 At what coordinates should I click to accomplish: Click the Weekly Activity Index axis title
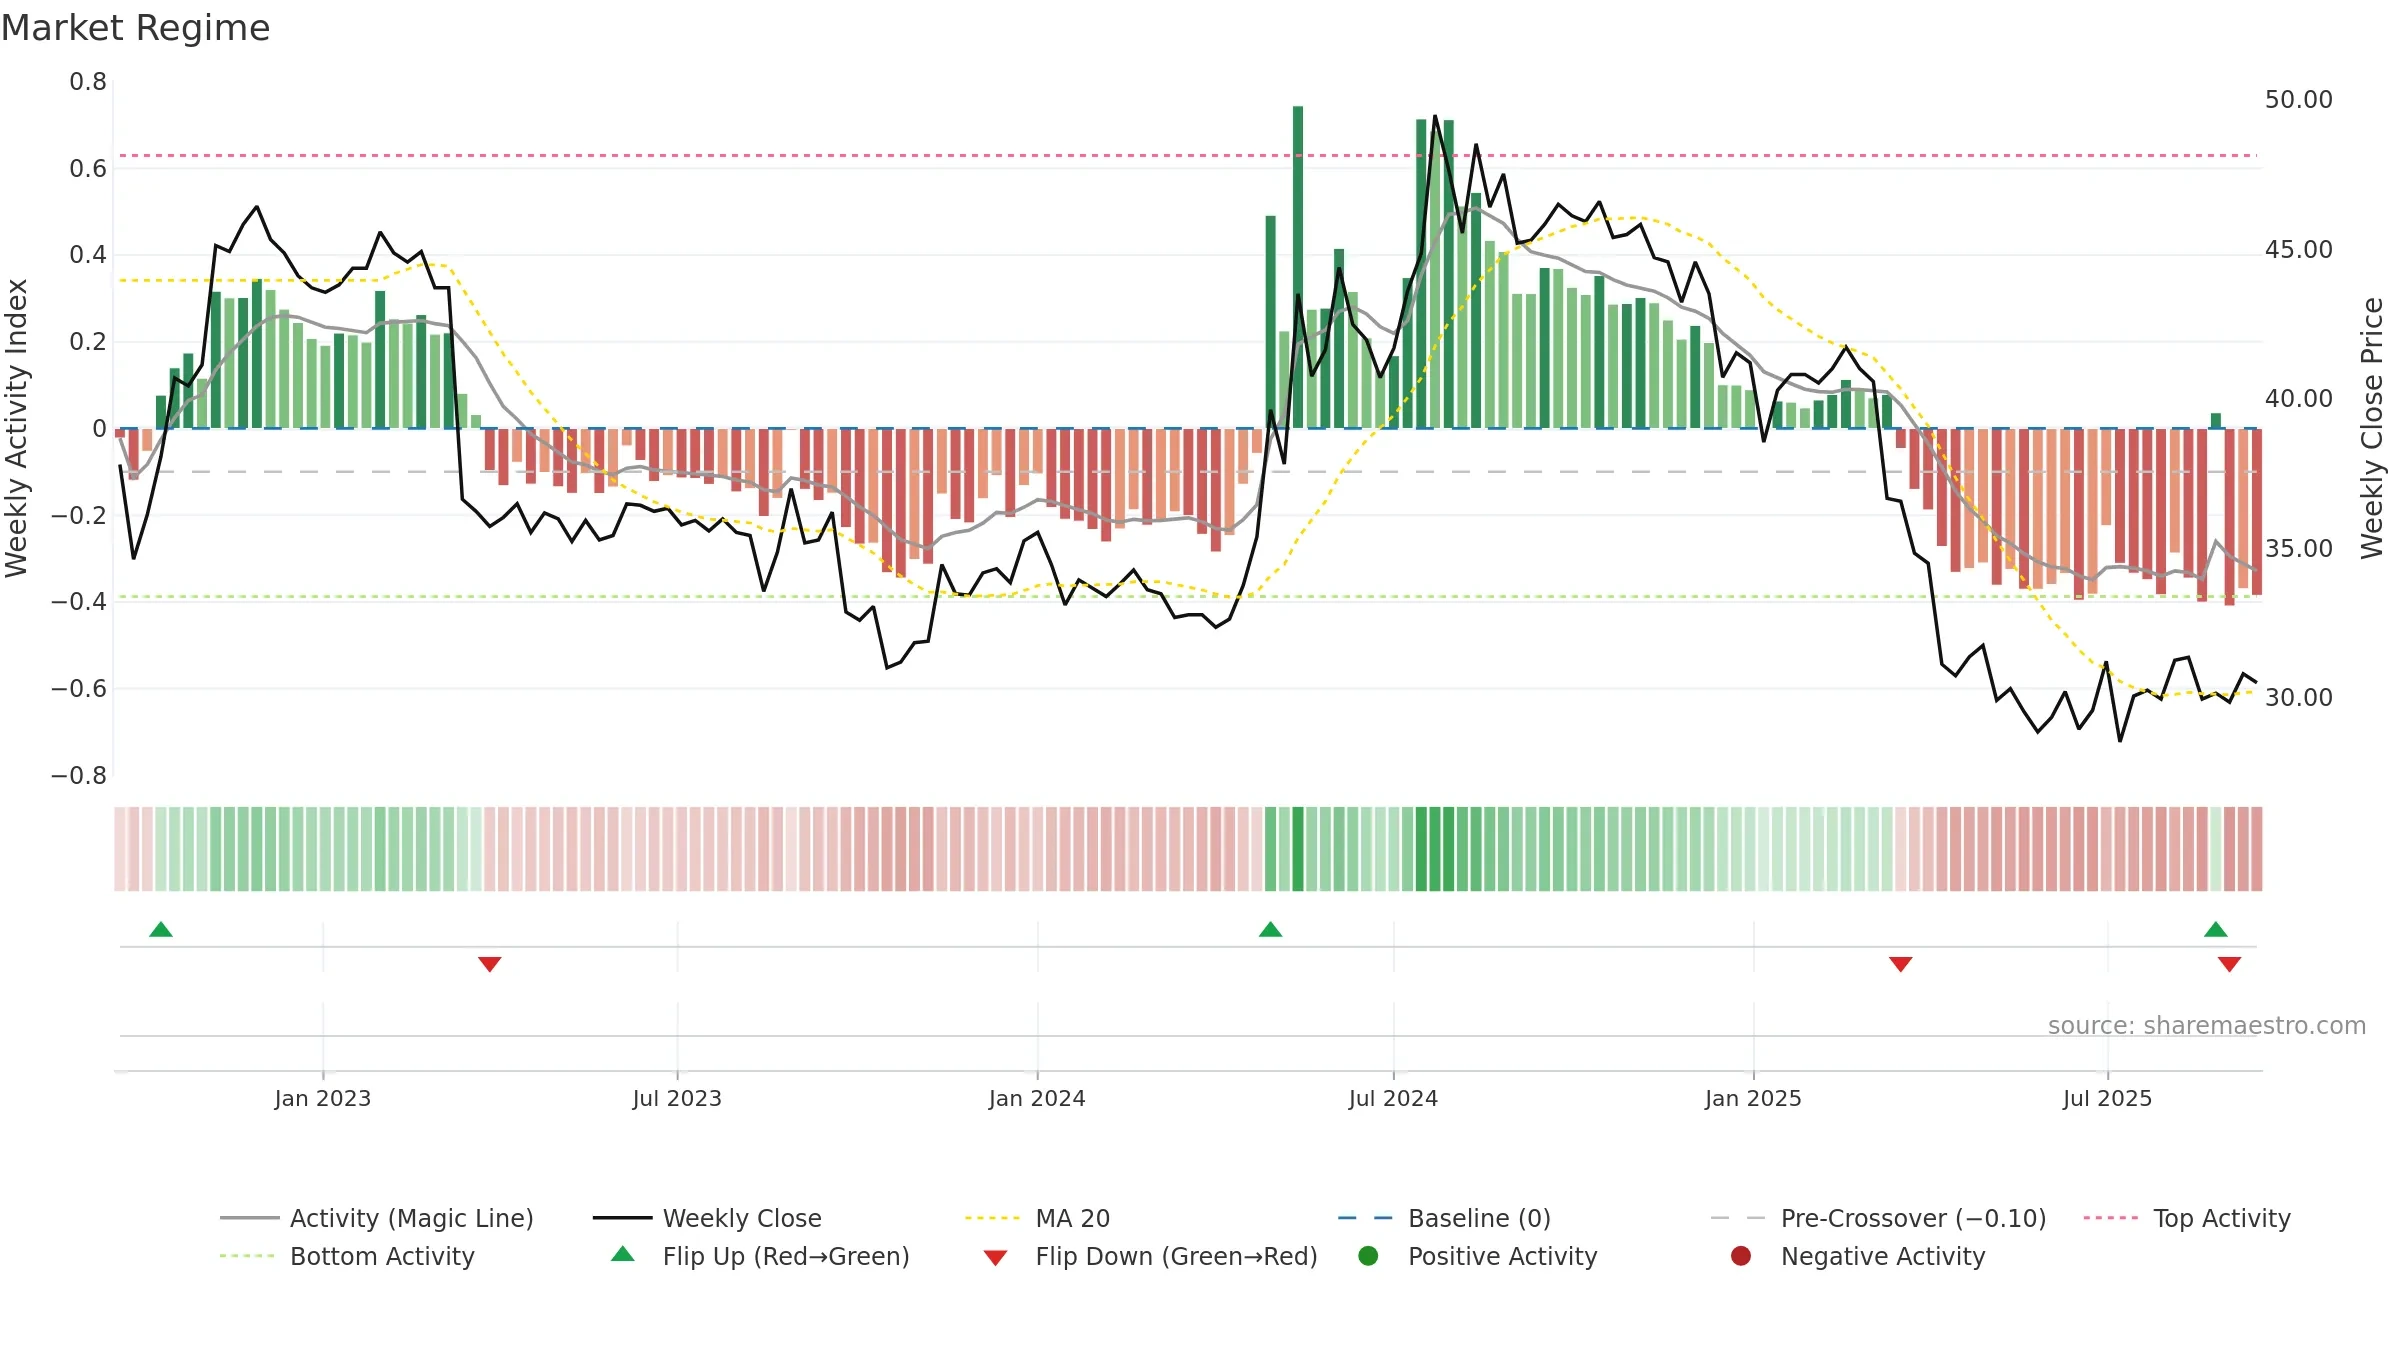(x=17, y=428)
